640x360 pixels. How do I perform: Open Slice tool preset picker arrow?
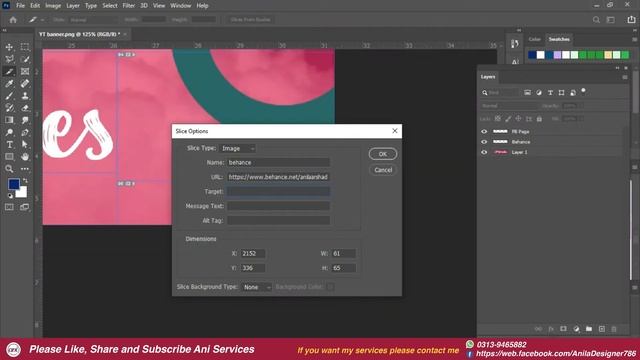click(x=42, y=20)
